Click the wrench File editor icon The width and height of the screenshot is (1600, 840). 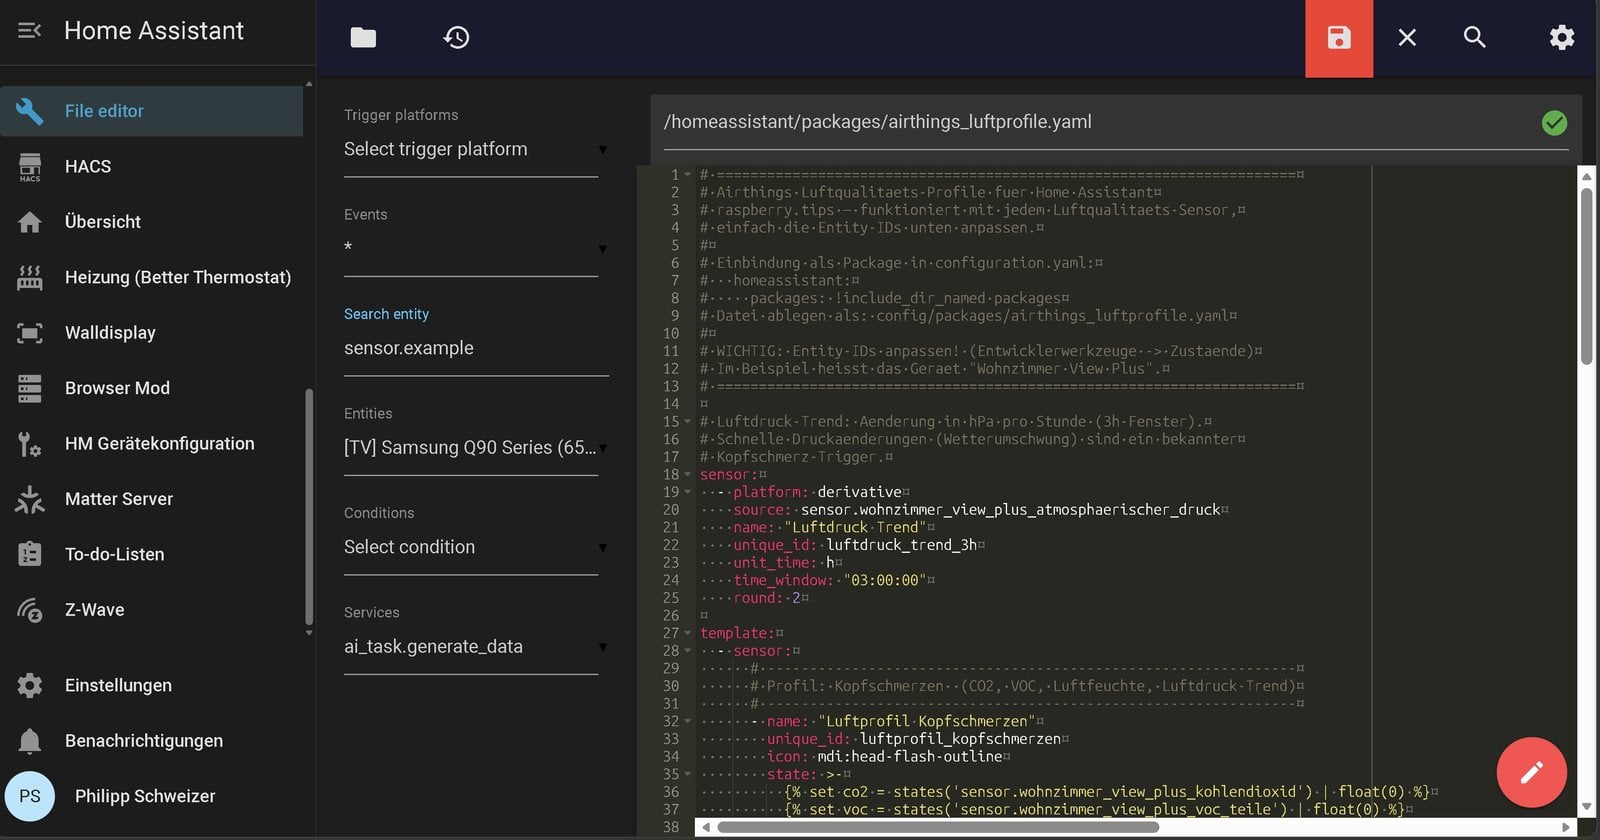pyautogui.click(x=30, y=111)
